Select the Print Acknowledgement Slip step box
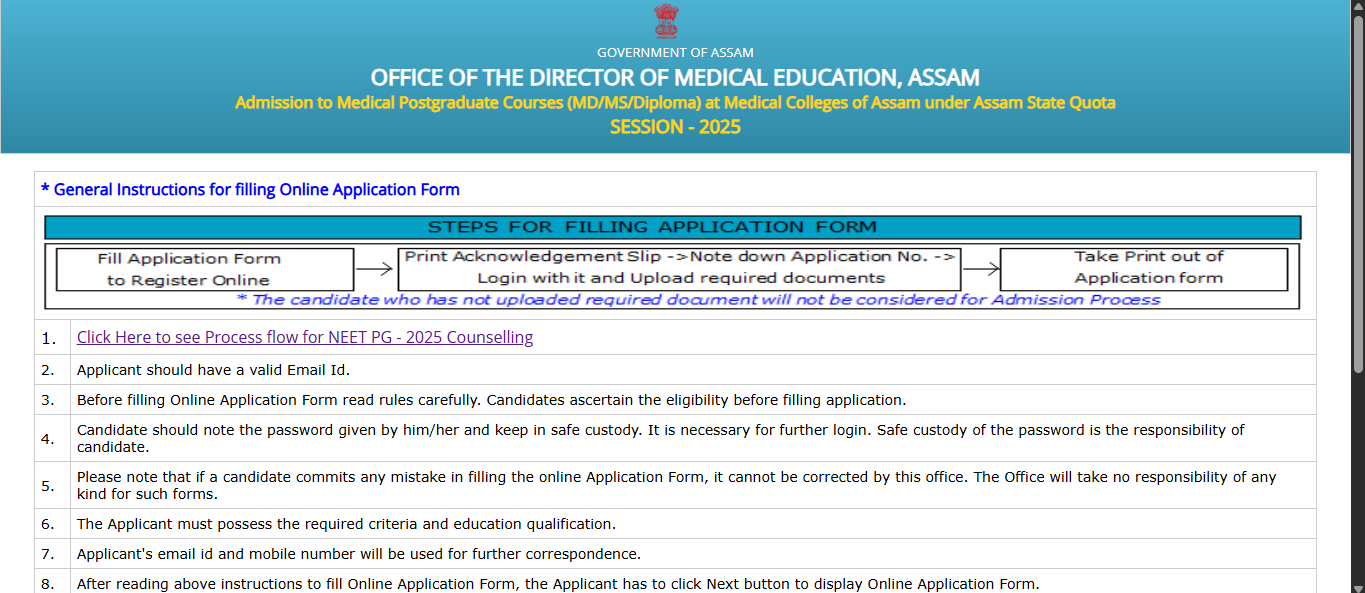 tap(679, 267)
